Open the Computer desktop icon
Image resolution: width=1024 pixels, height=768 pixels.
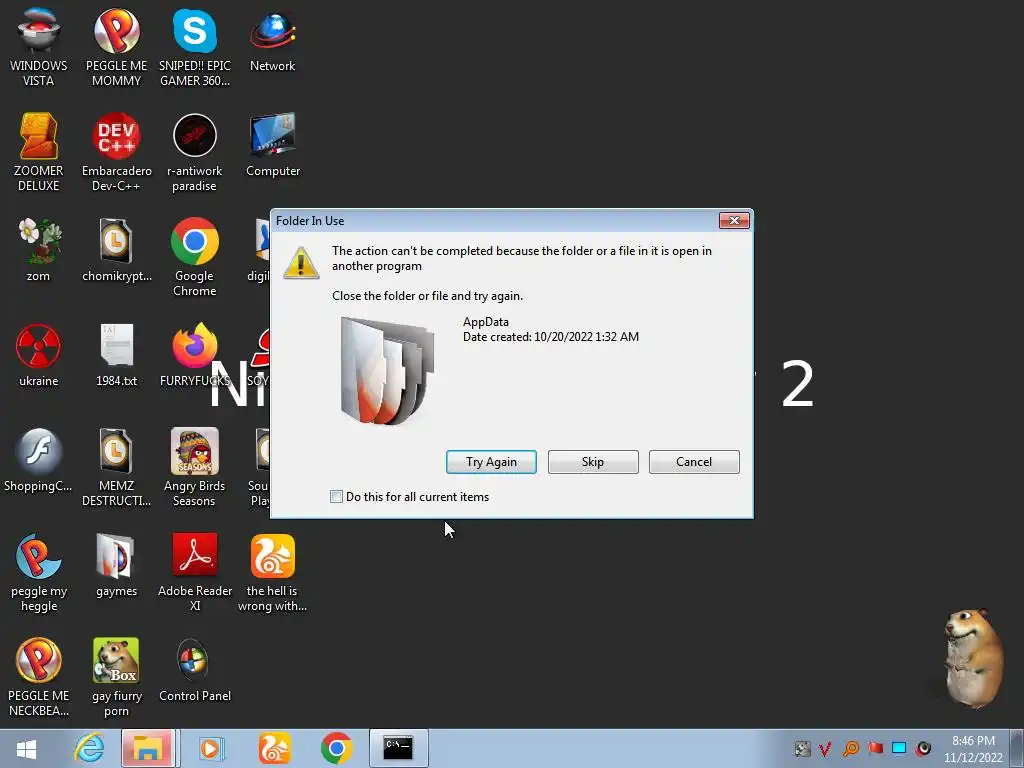tap(273, 145)
